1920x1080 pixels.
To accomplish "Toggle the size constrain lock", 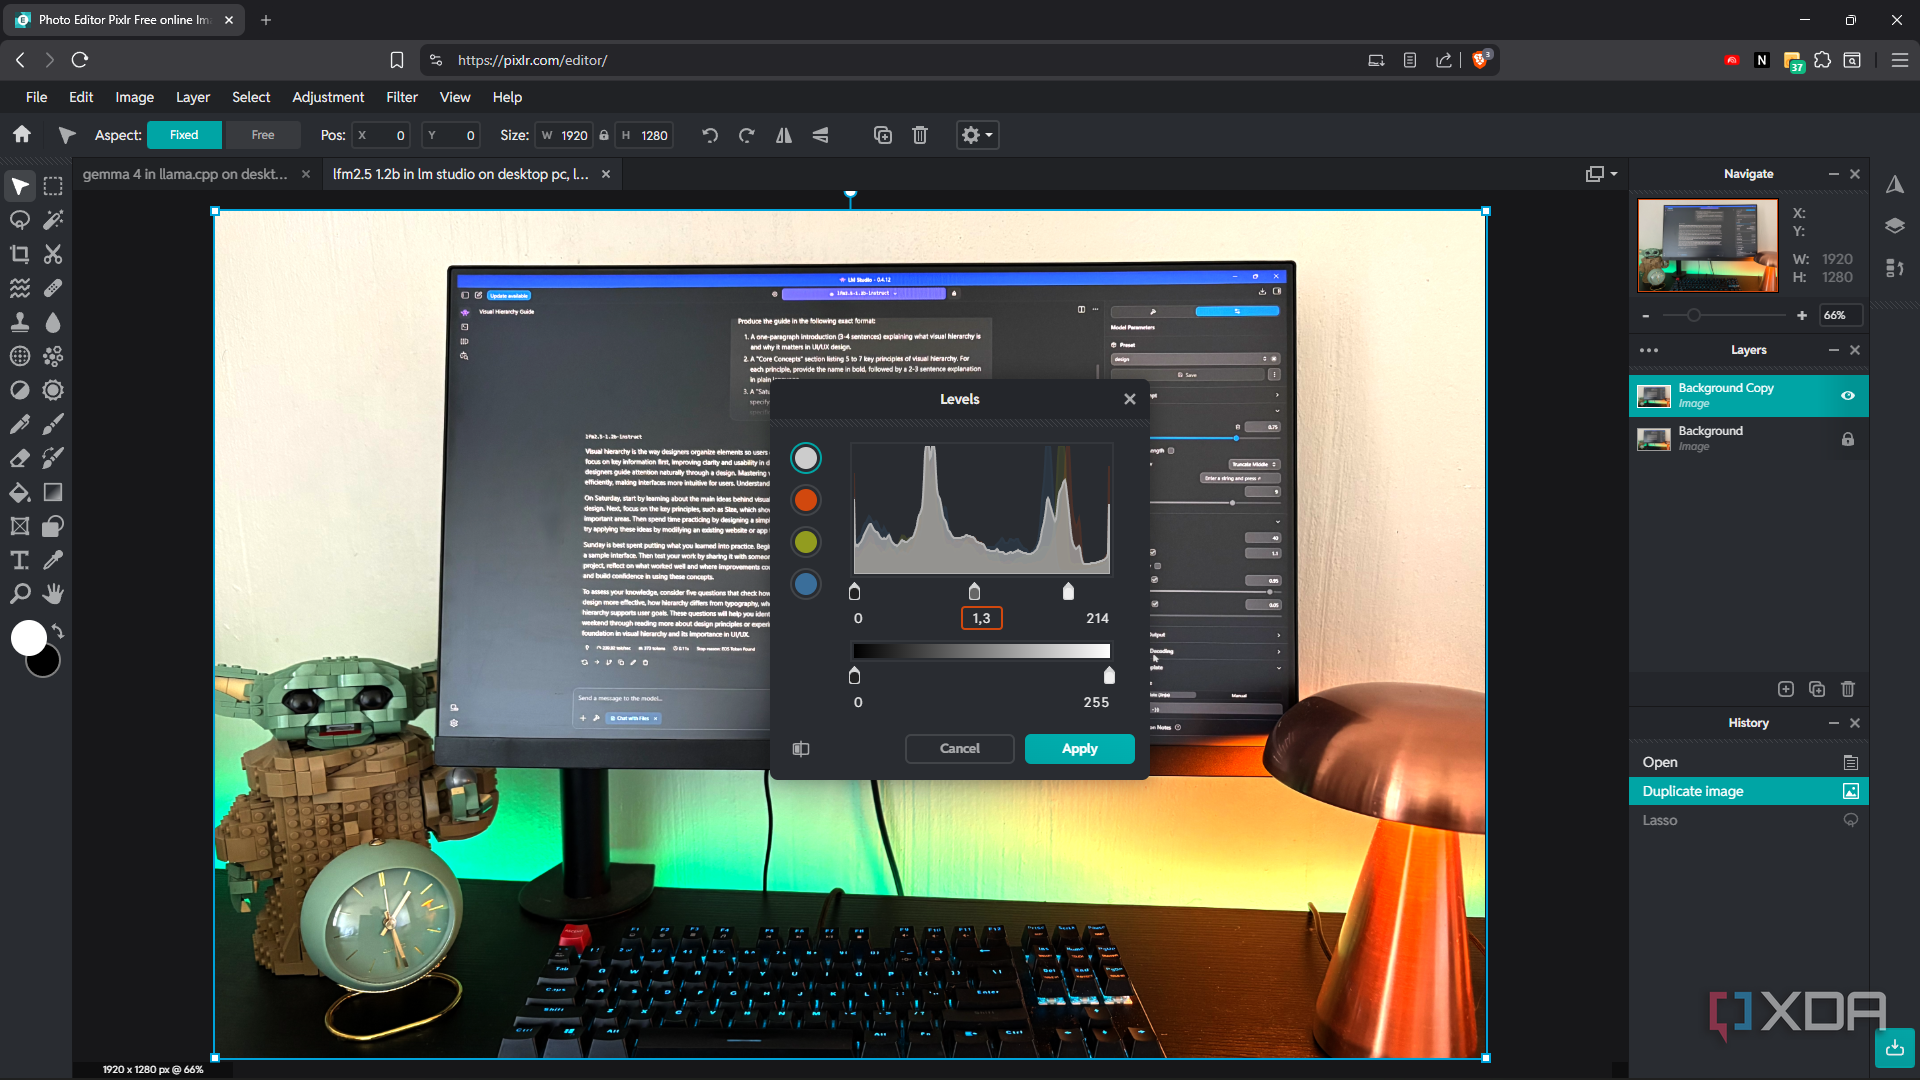I will click(604, 135).
